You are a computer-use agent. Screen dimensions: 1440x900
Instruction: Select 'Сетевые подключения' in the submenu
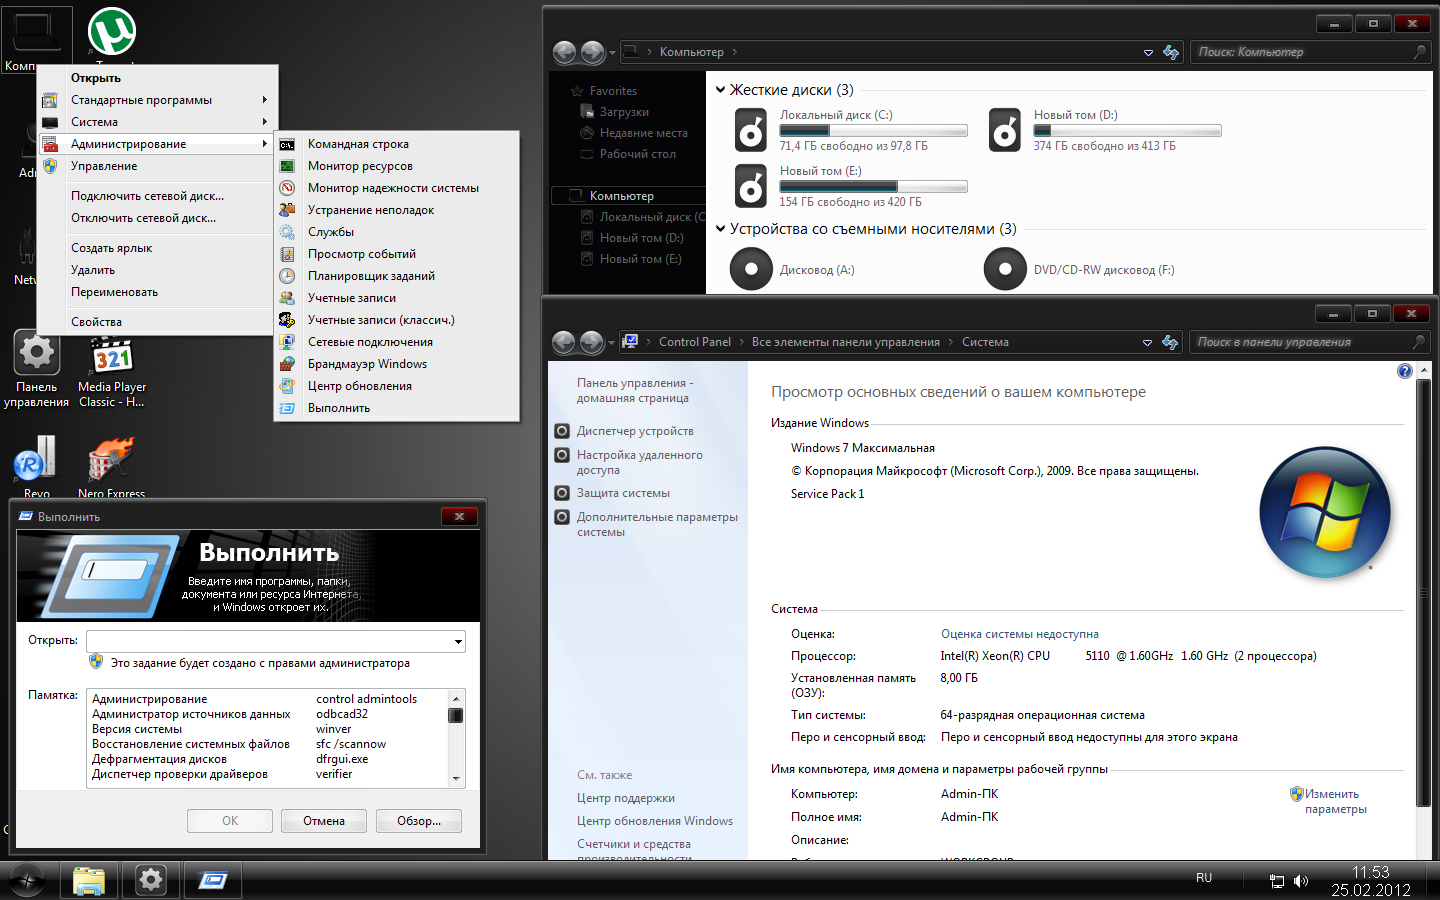coord(370,342)
